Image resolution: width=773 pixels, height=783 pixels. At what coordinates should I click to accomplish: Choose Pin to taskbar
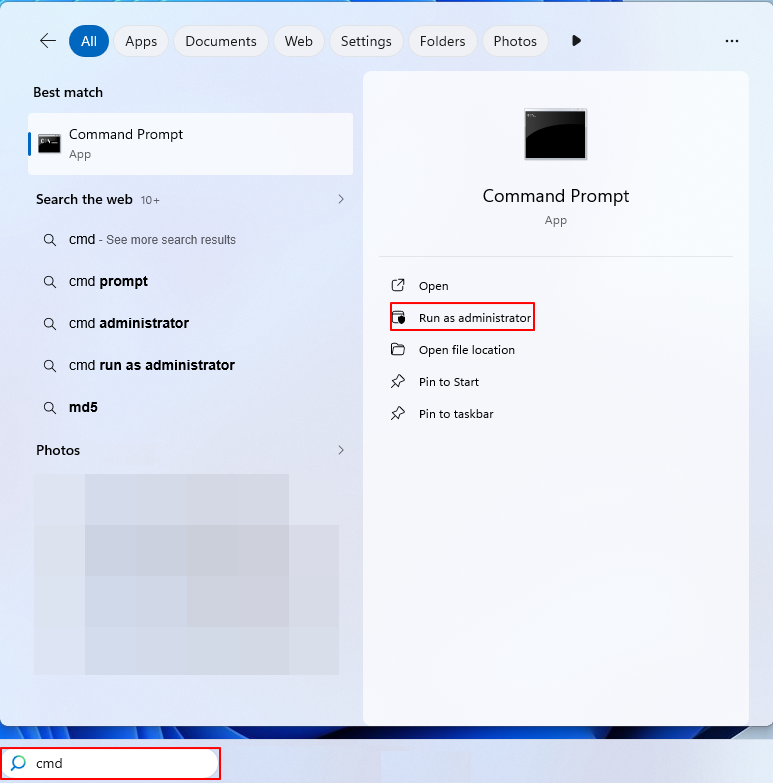pos(456,414)
